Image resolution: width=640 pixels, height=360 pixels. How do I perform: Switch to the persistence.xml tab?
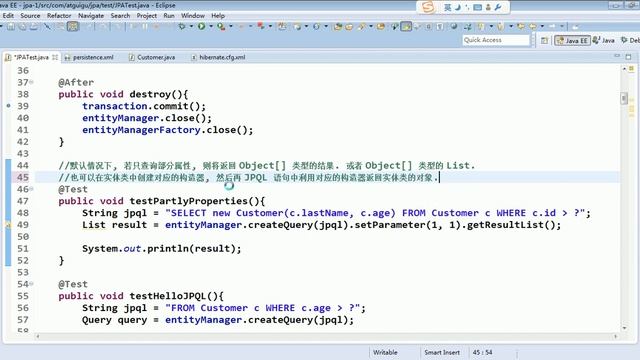[89, 57]
